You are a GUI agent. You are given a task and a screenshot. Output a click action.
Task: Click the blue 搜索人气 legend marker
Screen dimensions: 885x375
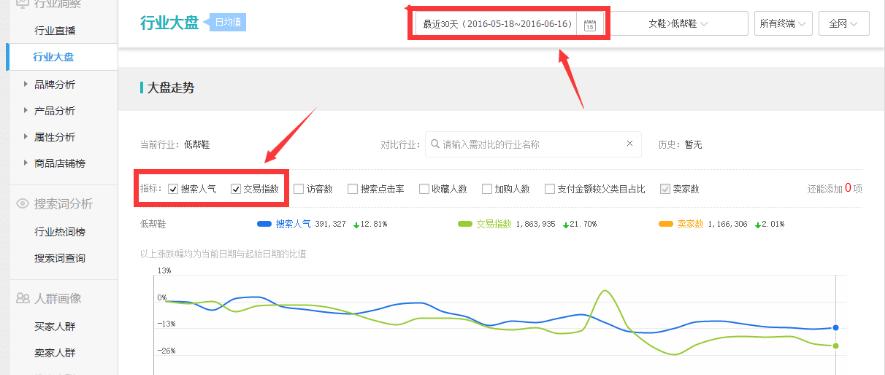click(265, 224)
